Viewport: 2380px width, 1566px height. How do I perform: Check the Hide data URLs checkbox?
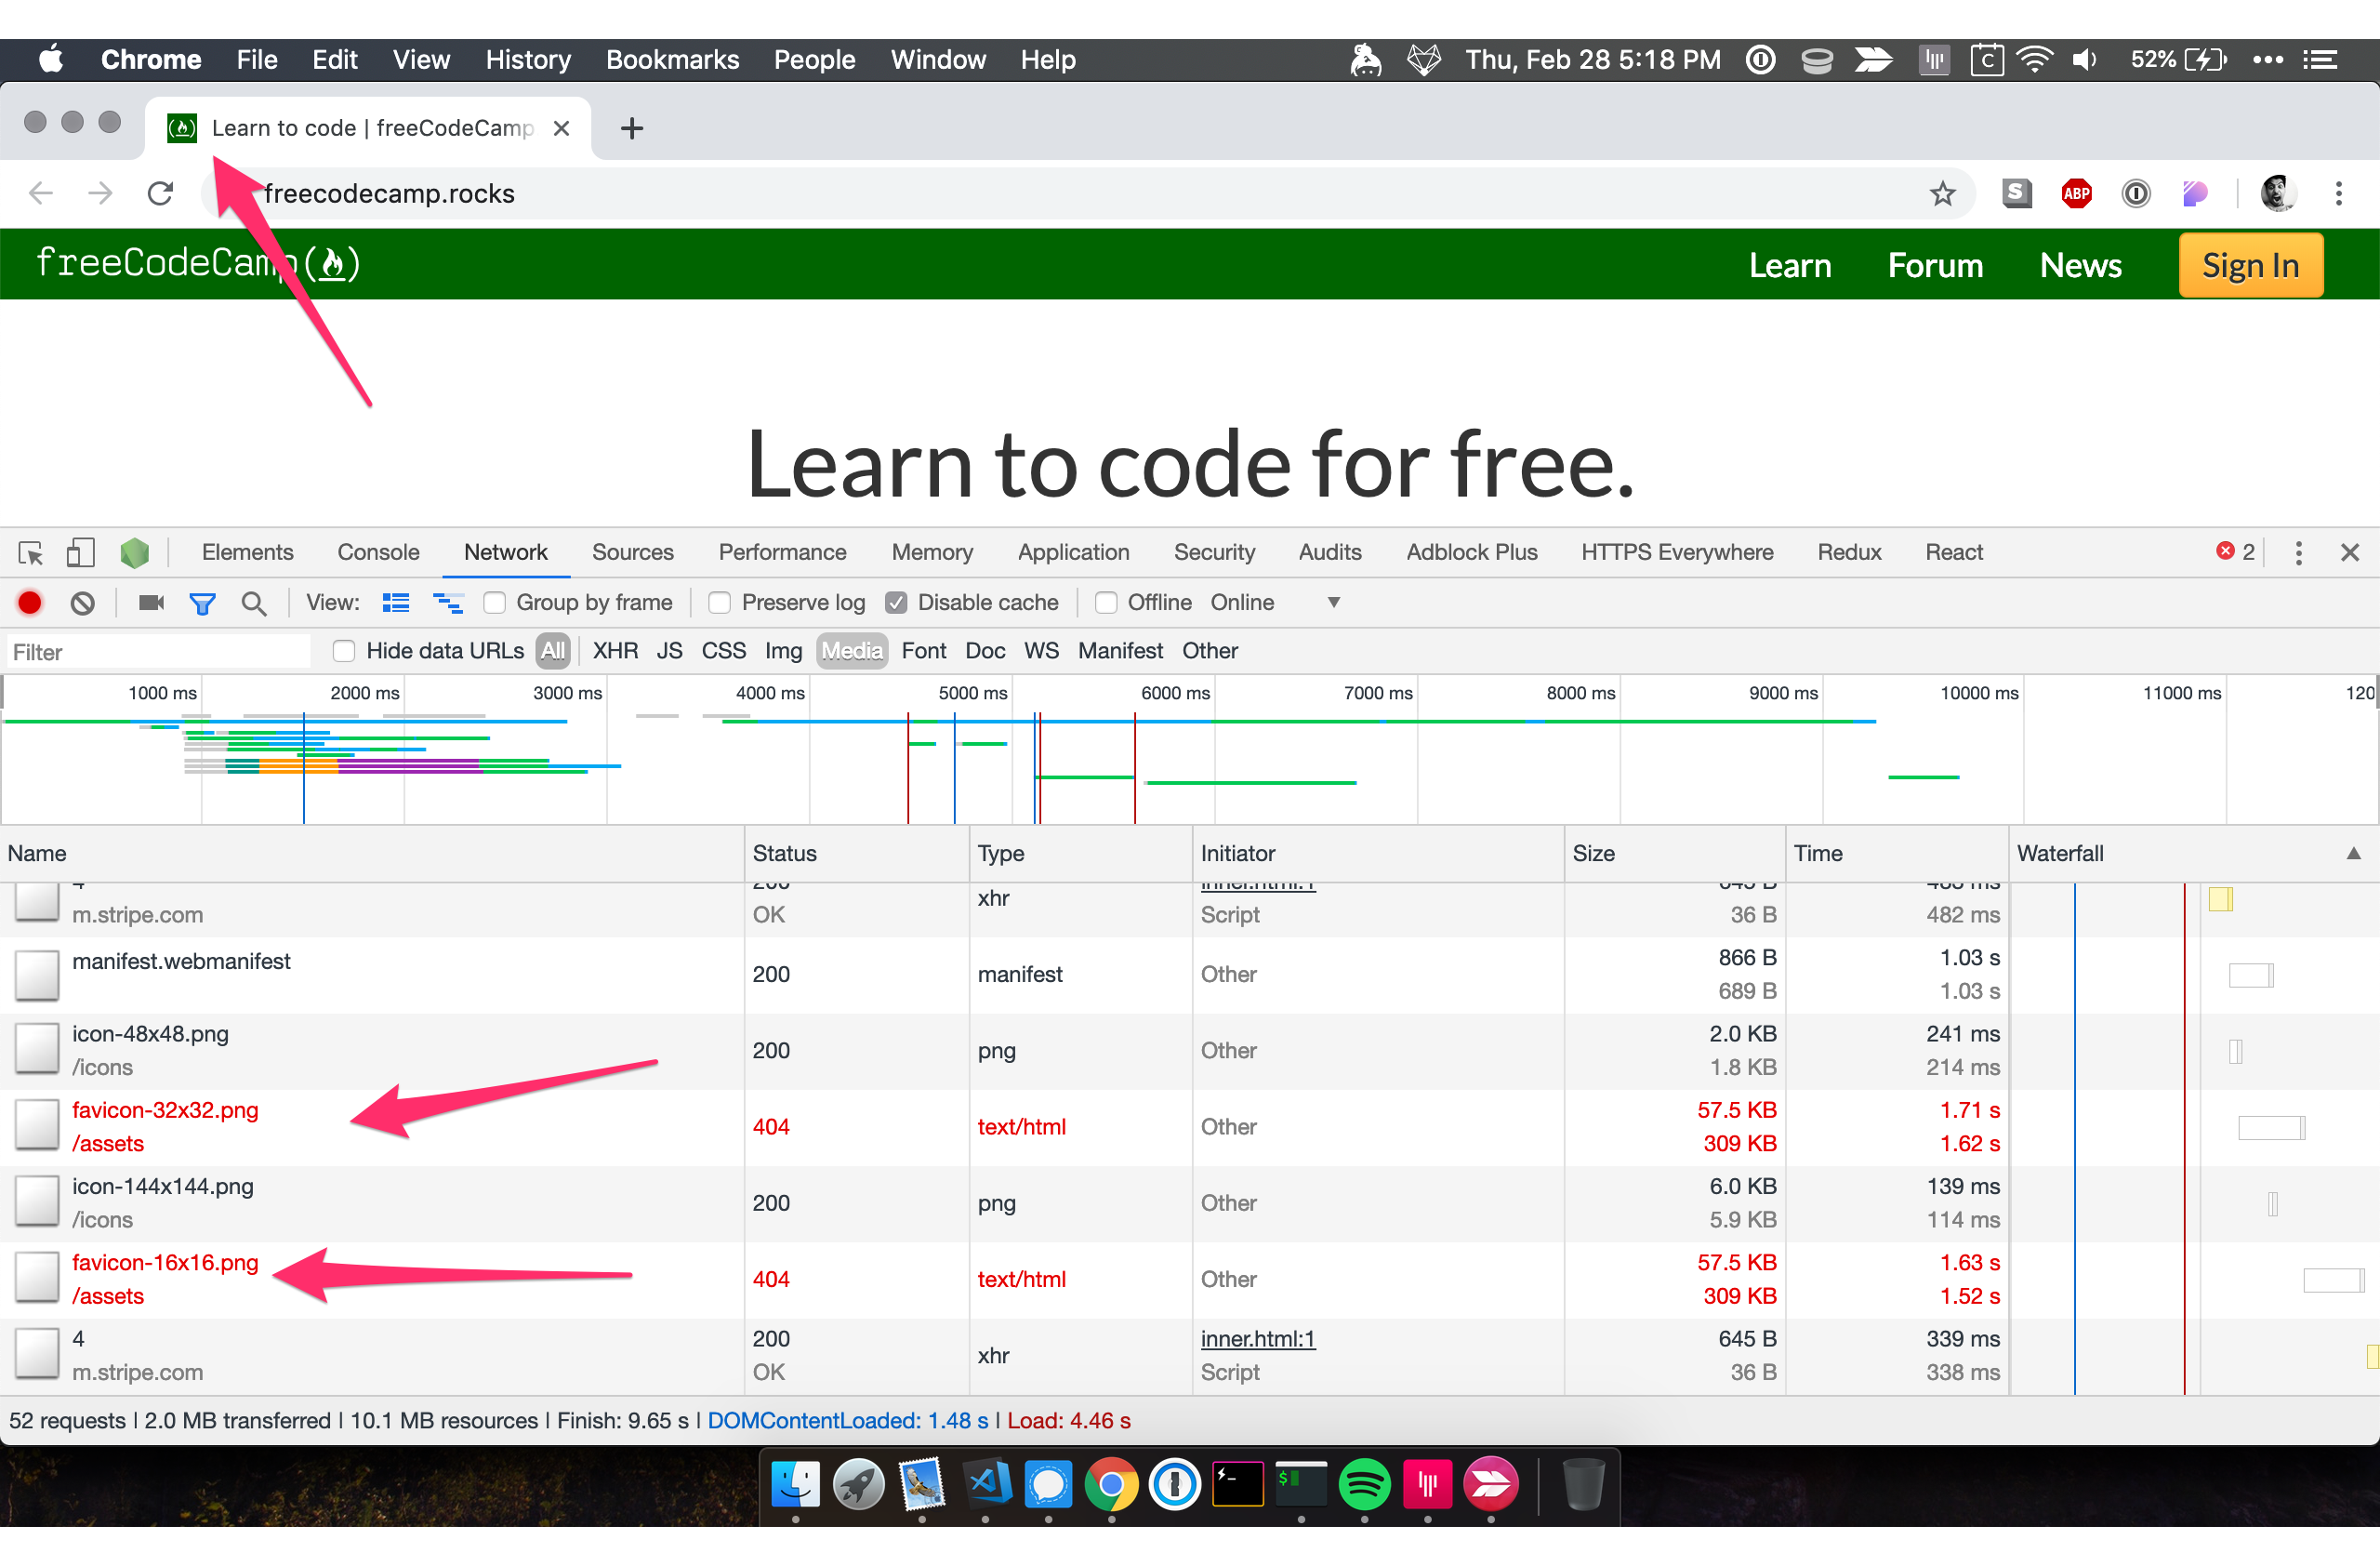point(343,651)
